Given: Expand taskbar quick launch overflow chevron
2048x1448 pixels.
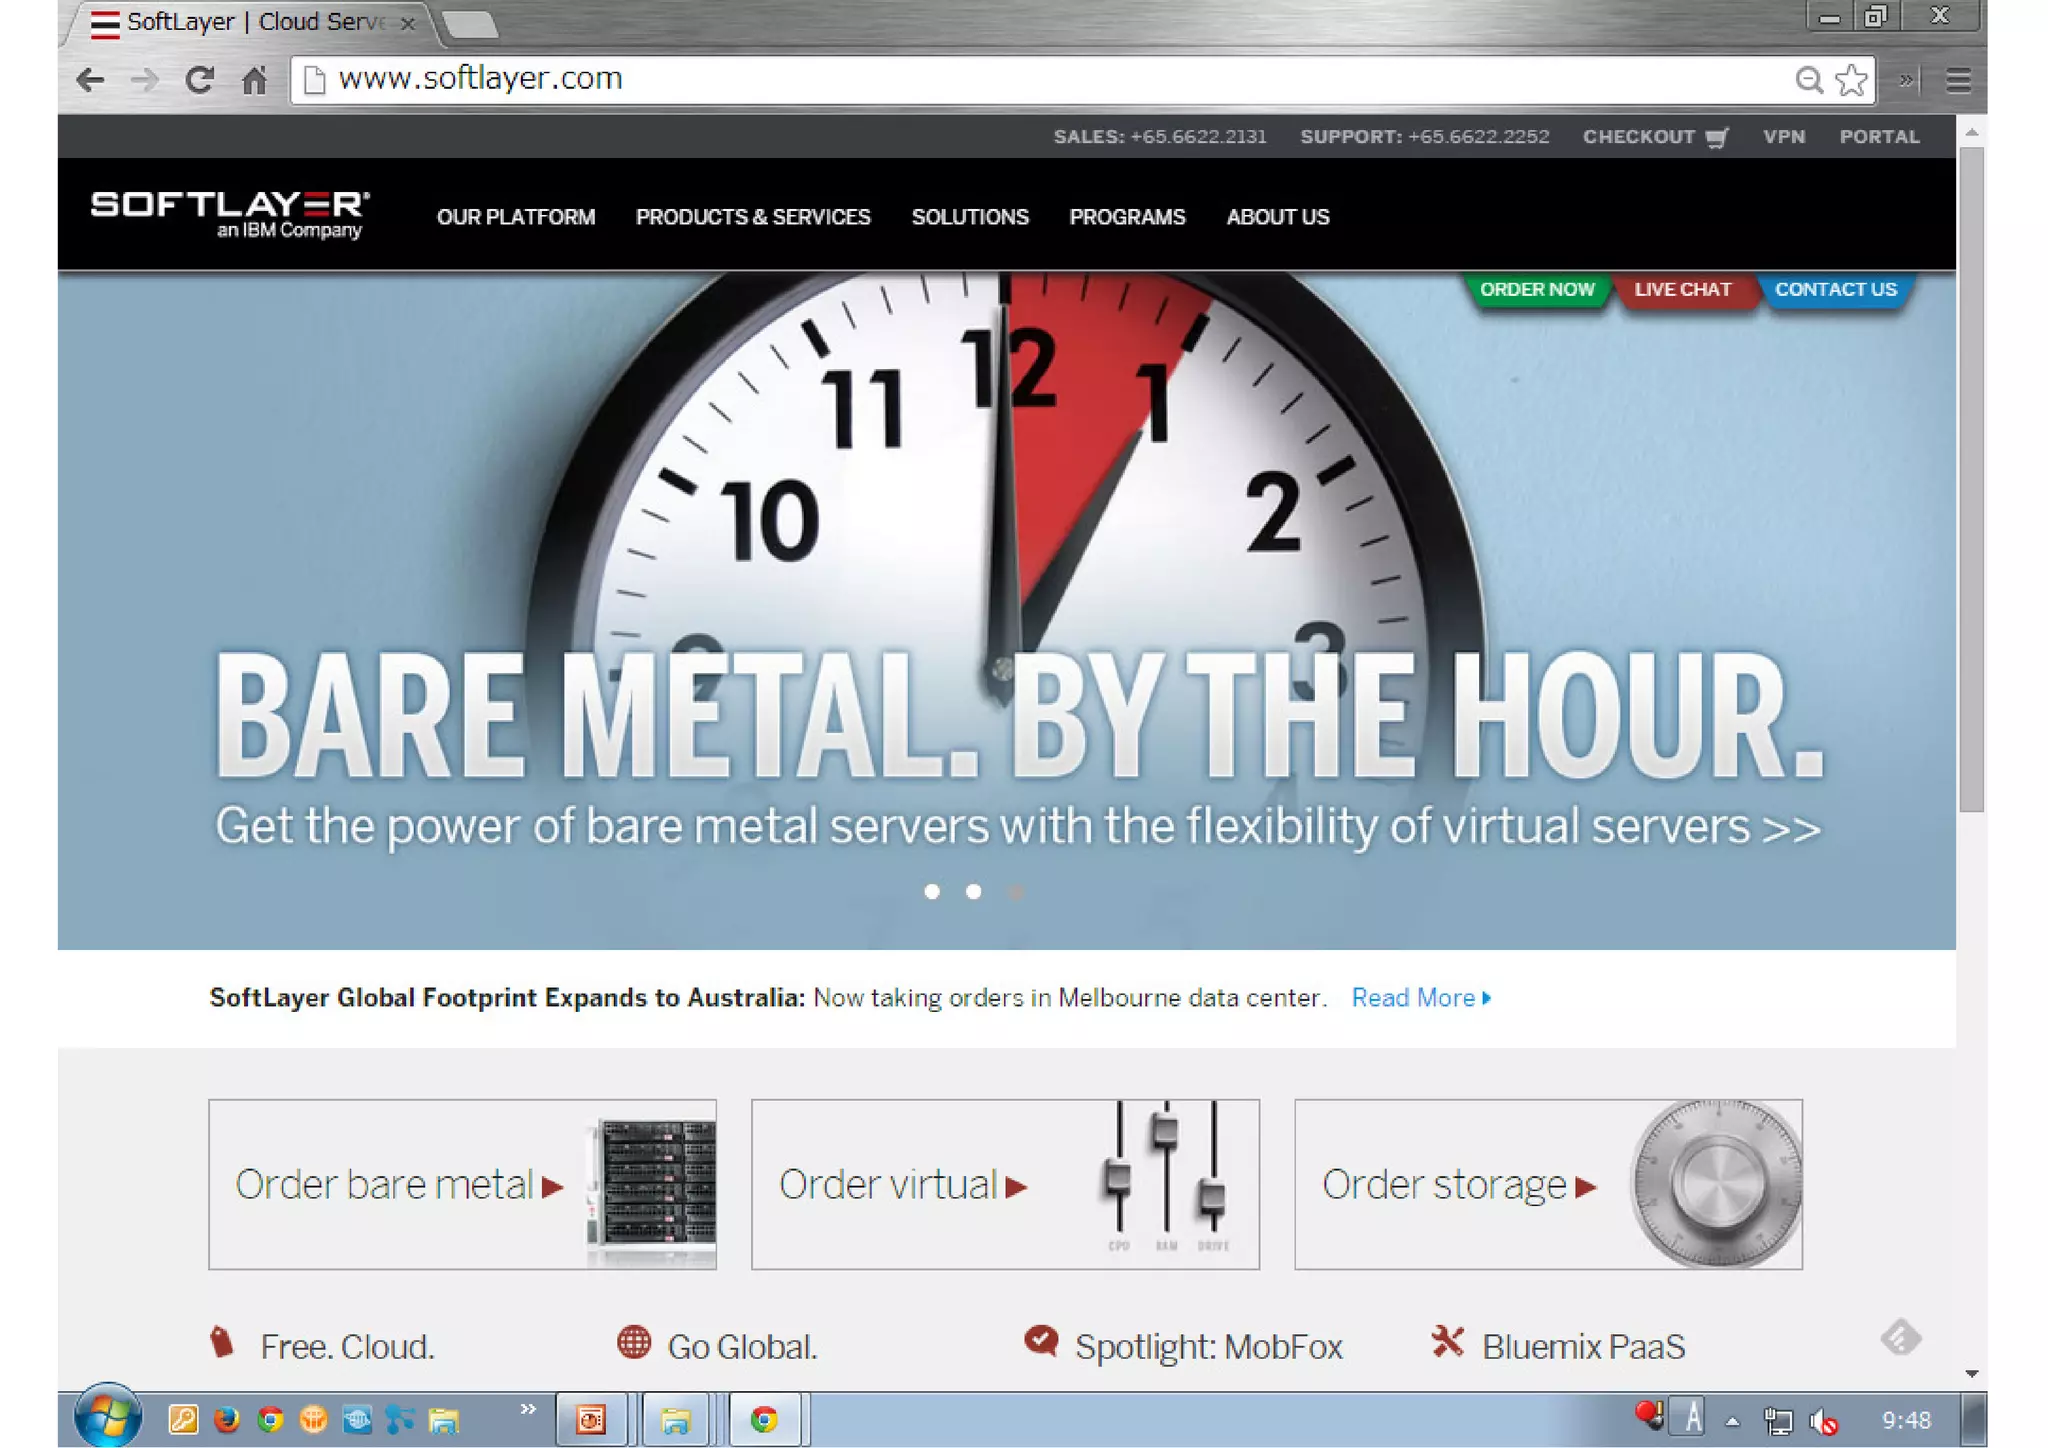Looking at the screenshot, I should pos(527,1409).
